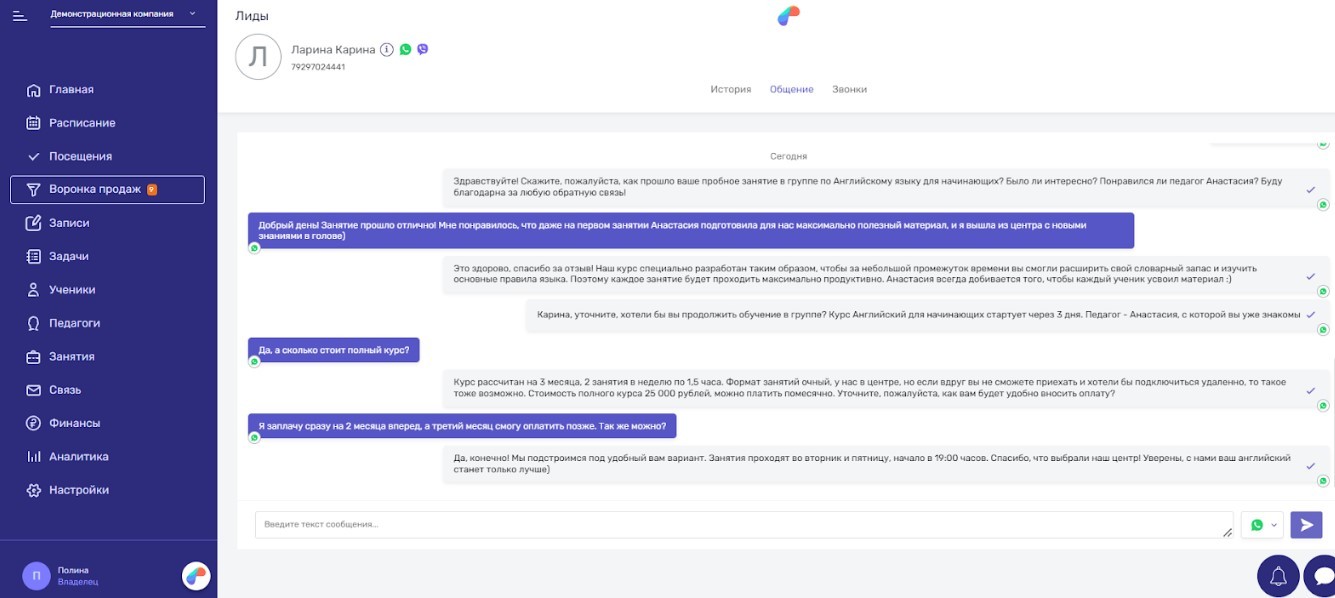
Task: Click the Полина user profile avatar
Action: point(36,576)
